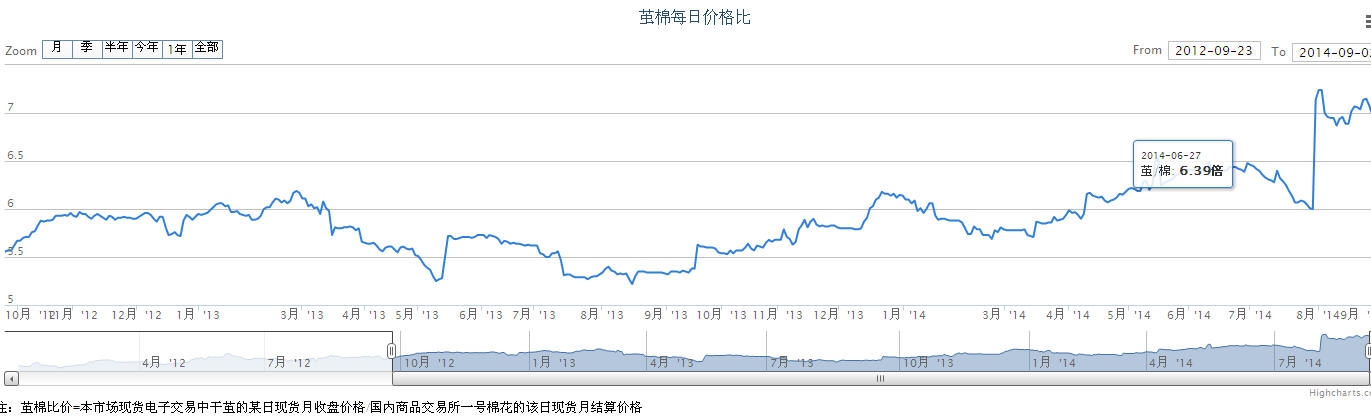Viewport: 1371px width, 419px height.
Task: Choose the 今年 year-to-date zoom
Action: pyautogui.click(x=147, y=49)
